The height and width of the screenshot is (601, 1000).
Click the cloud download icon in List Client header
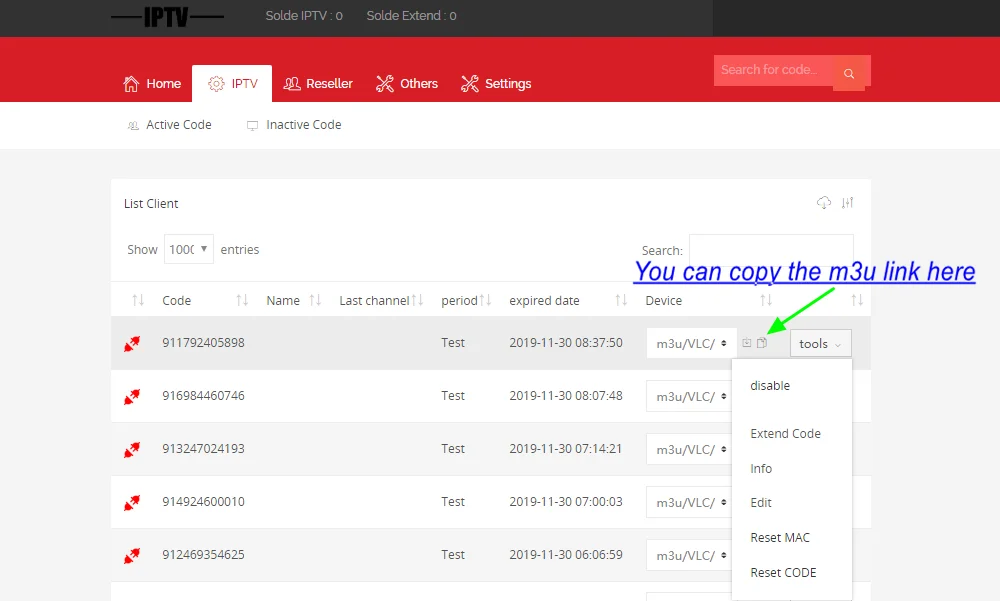pyautogui.click(x=824, y=203)
